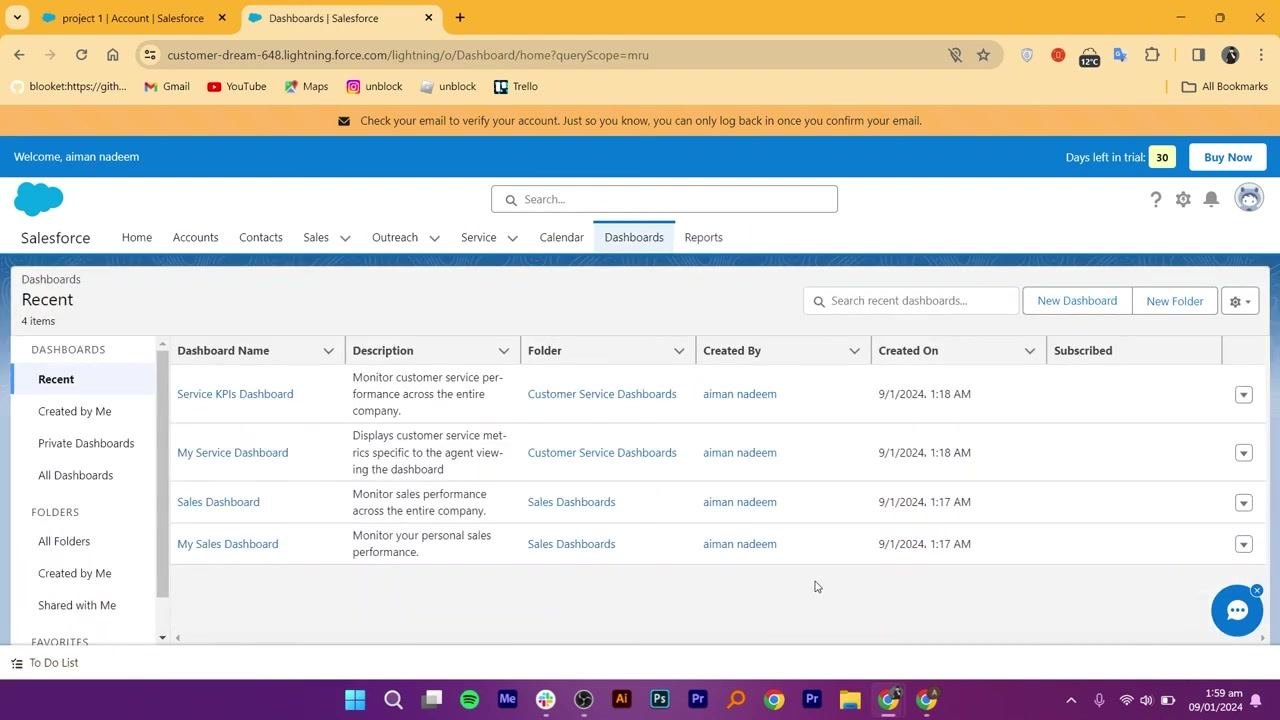This screenshot has width=1280, height=720.
Task: Click the New Dashboard button
Action: (x=1077, y=301)
